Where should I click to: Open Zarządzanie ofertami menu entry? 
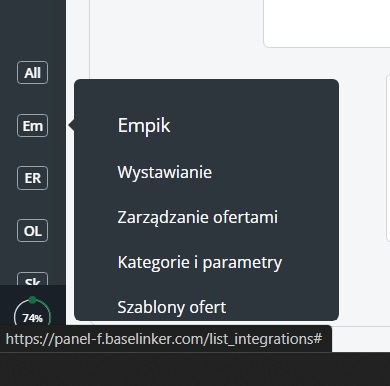(x=197, y=217)
